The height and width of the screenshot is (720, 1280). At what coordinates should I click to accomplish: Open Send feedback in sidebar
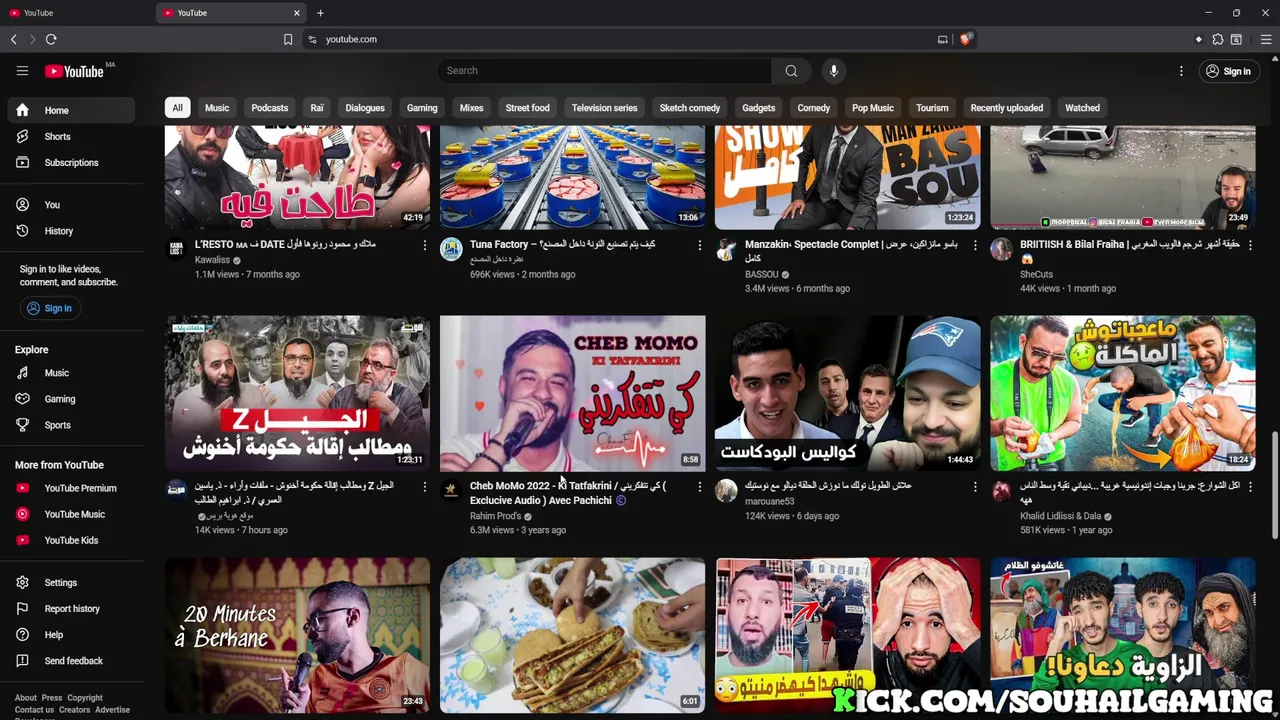pyautogui.click(x=71, y=660)
